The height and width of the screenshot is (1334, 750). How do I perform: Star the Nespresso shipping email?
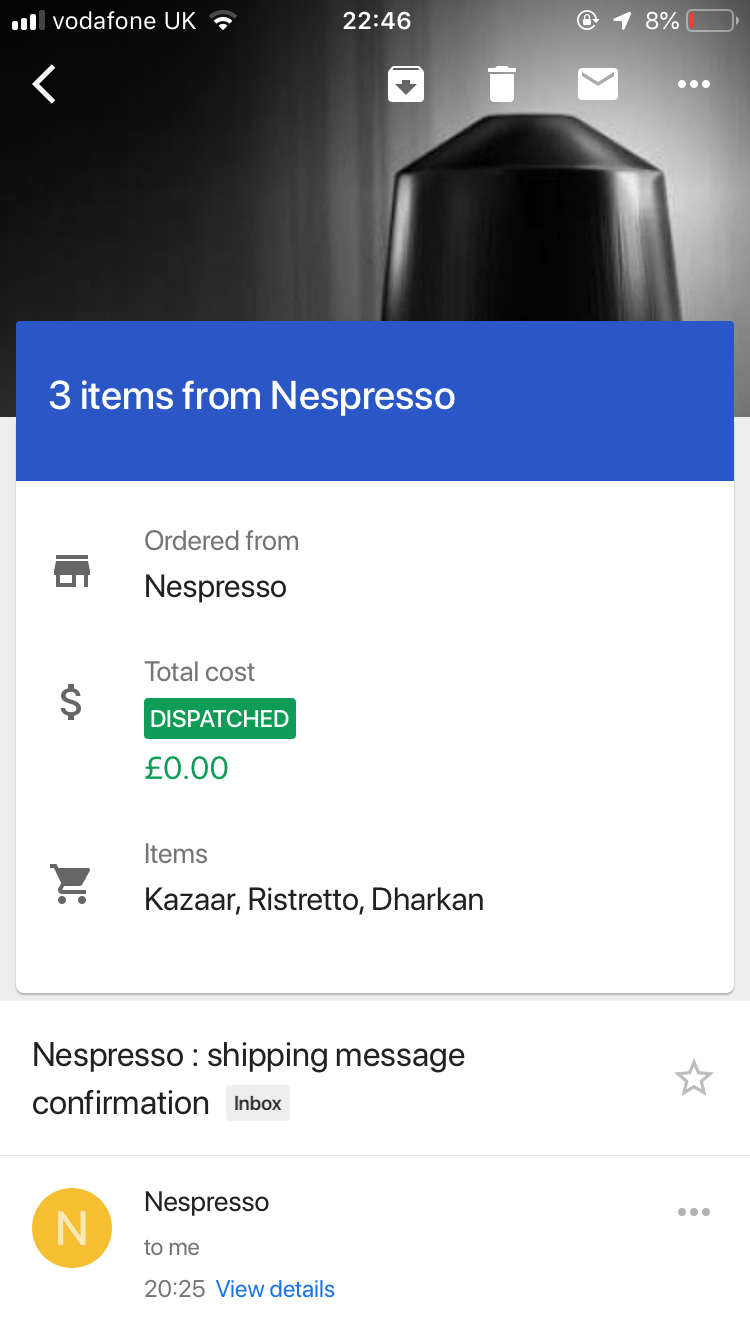[693, 1079]
